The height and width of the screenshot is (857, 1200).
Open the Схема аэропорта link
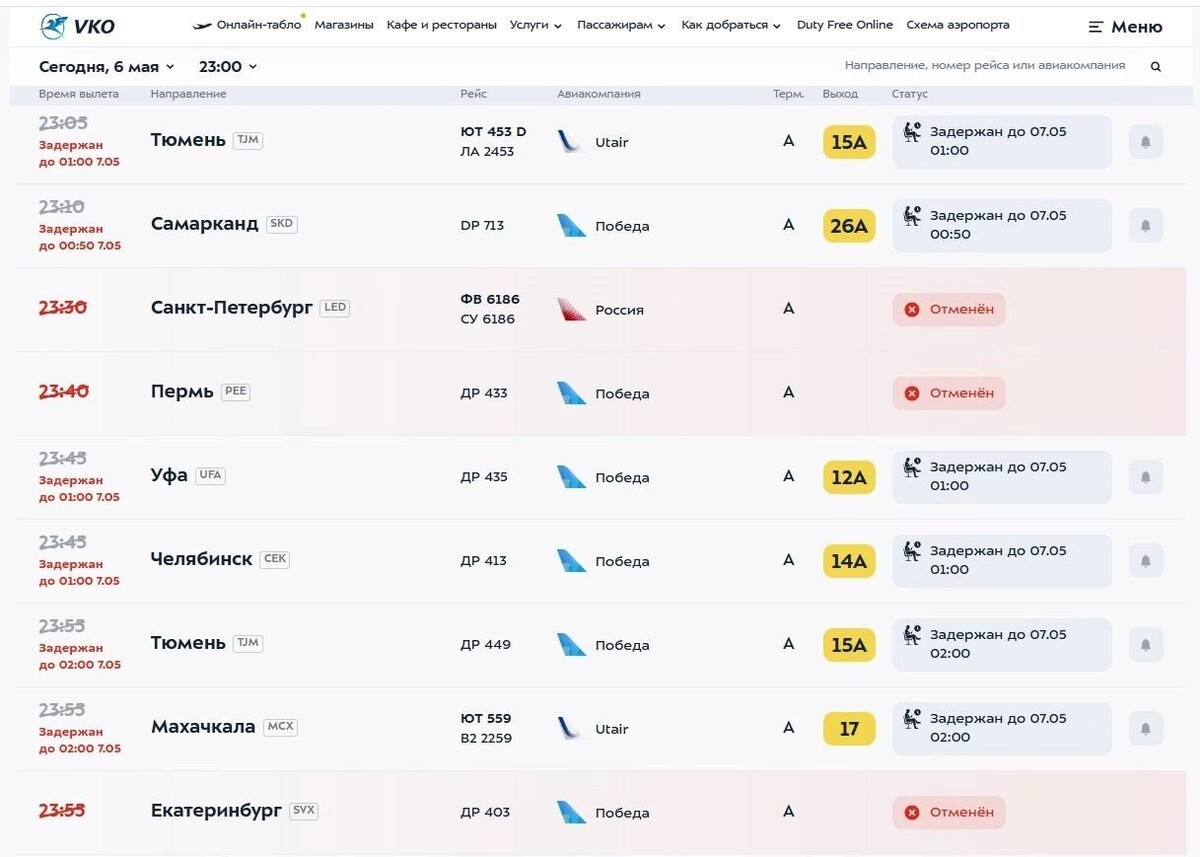tap(958, 25)
